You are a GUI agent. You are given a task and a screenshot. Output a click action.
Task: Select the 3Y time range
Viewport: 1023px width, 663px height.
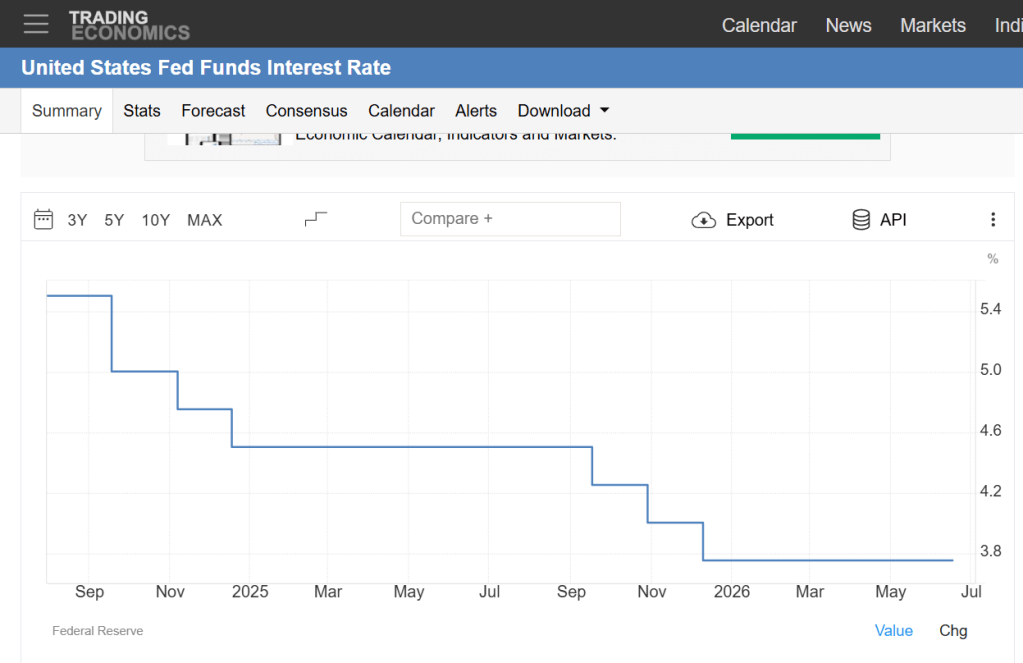tap(77, 221)
